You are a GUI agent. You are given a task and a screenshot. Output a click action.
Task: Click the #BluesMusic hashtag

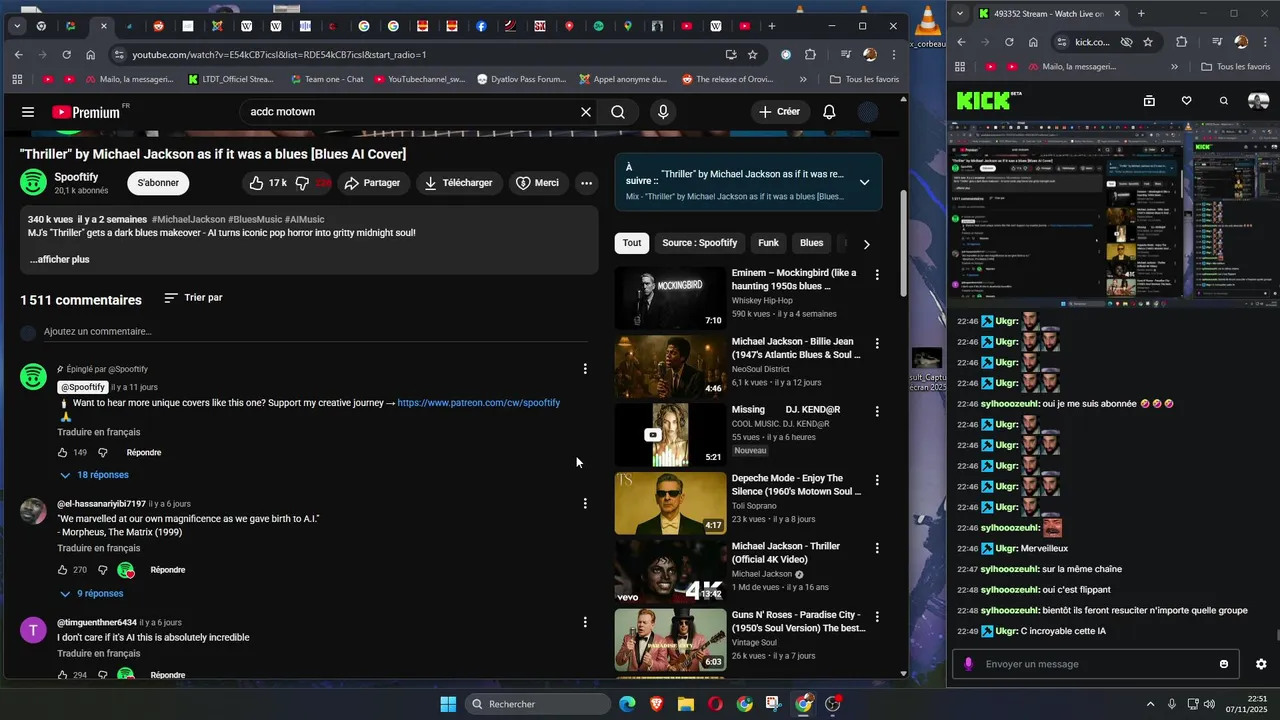pyautogui.click(x=255, y=219)
